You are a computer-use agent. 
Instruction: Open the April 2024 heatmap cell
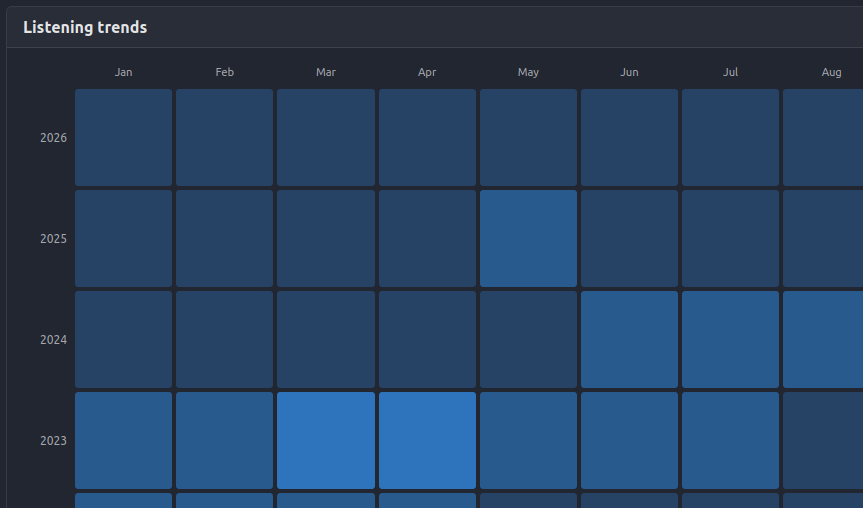[x=427, y=340]
